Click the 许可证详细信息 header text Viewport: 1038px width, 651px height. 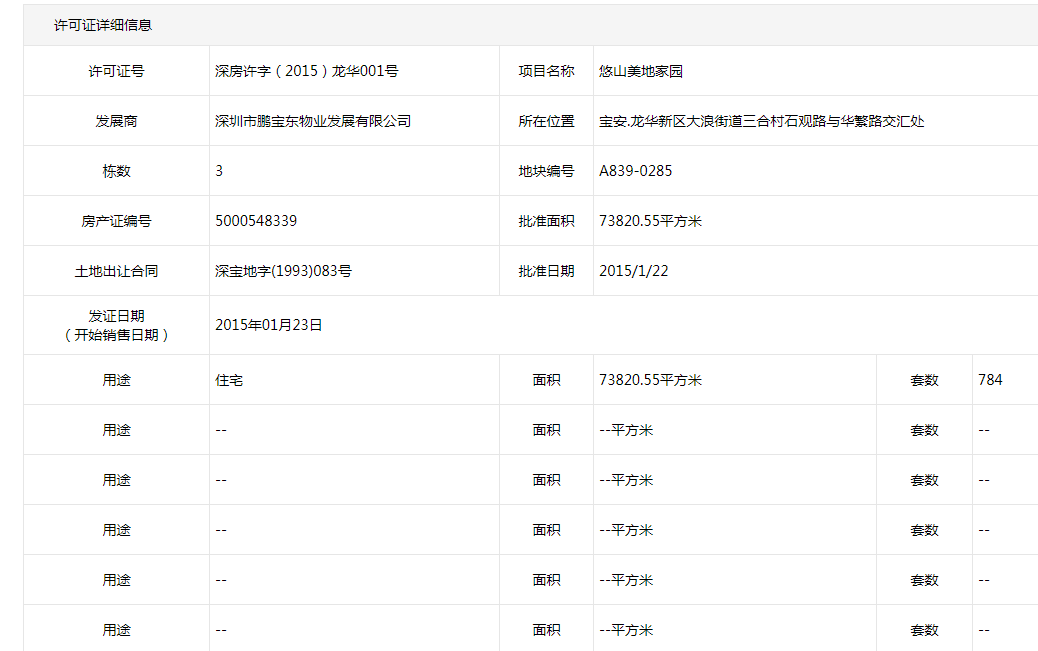[x=103, y=25]
